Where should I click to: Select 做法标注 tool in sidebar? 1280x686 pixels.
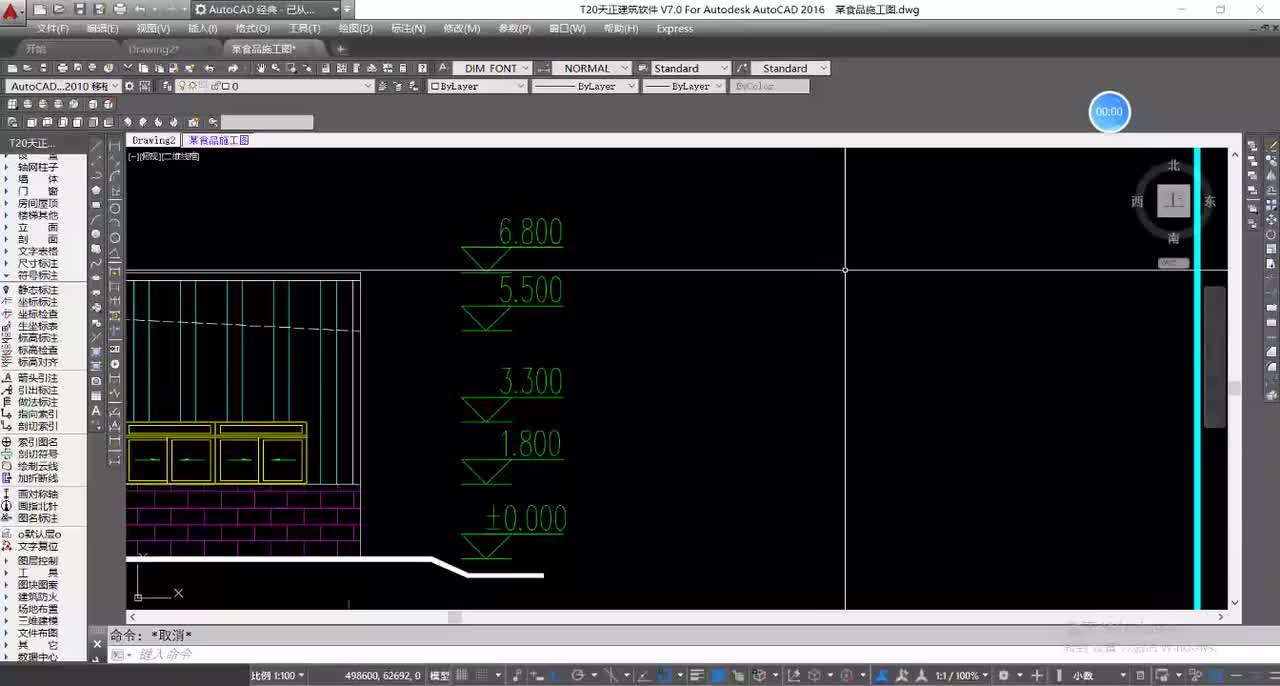37,402
